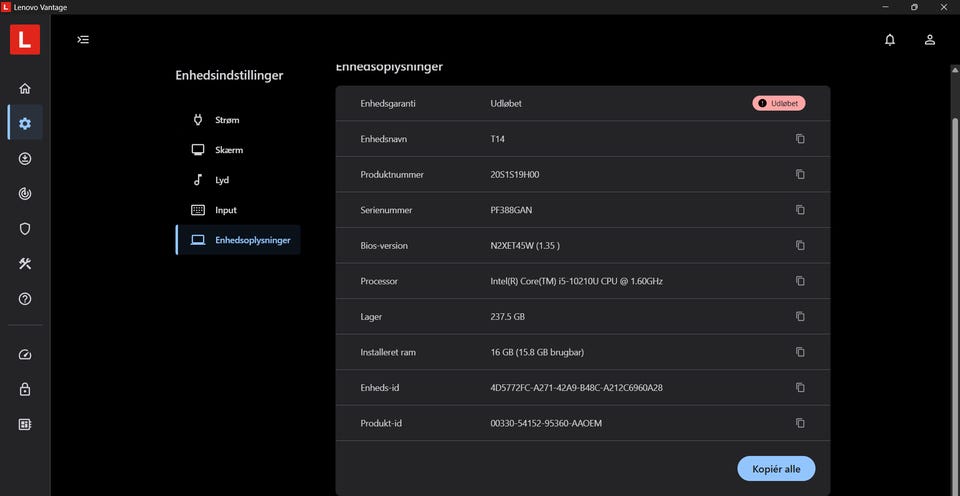Open the system update download icon
The width and height of the screenshot is (960, 496).
(25, 159)
